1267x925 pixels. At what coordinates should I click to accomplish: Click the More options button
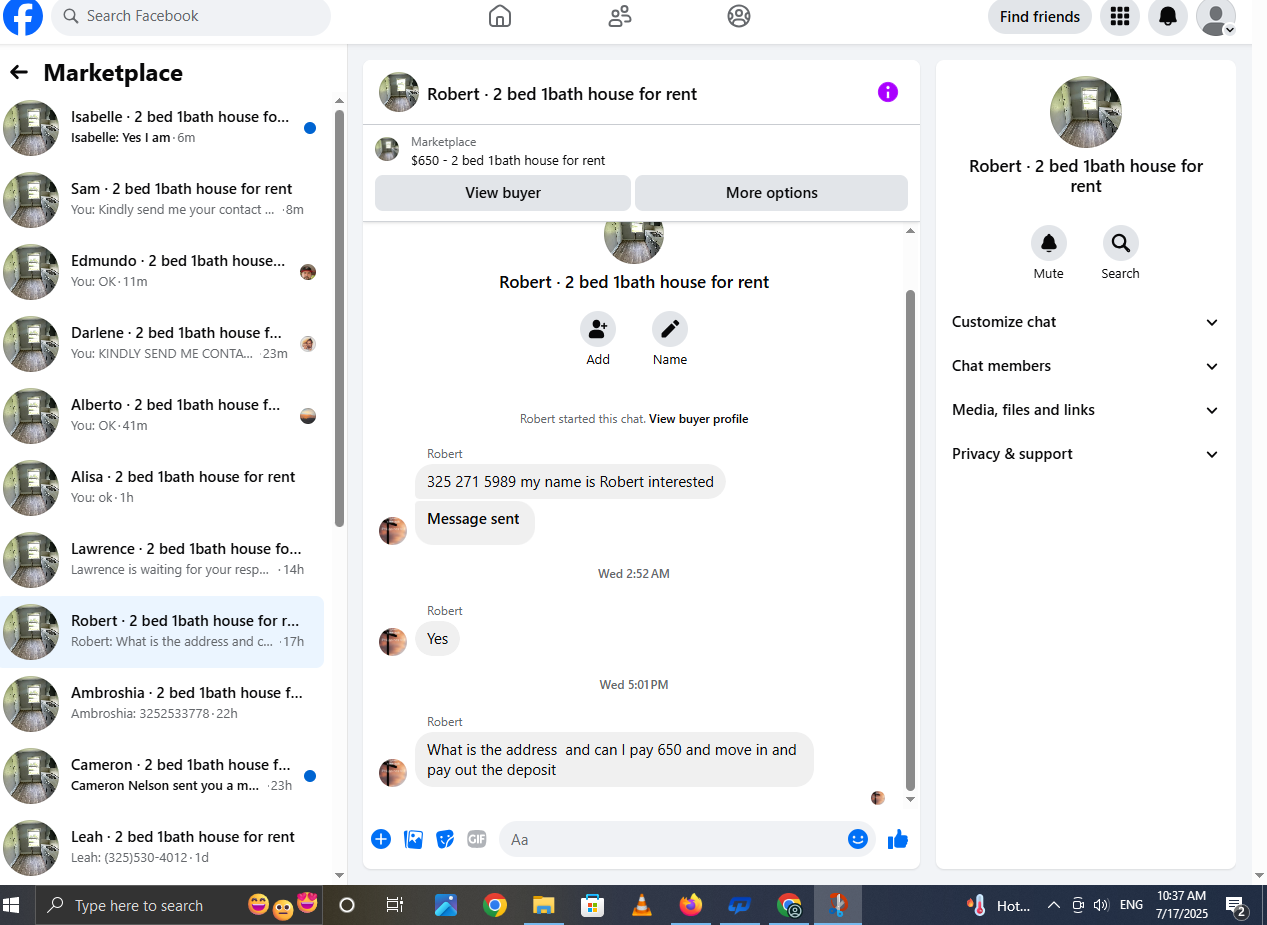tap(772, 193)
